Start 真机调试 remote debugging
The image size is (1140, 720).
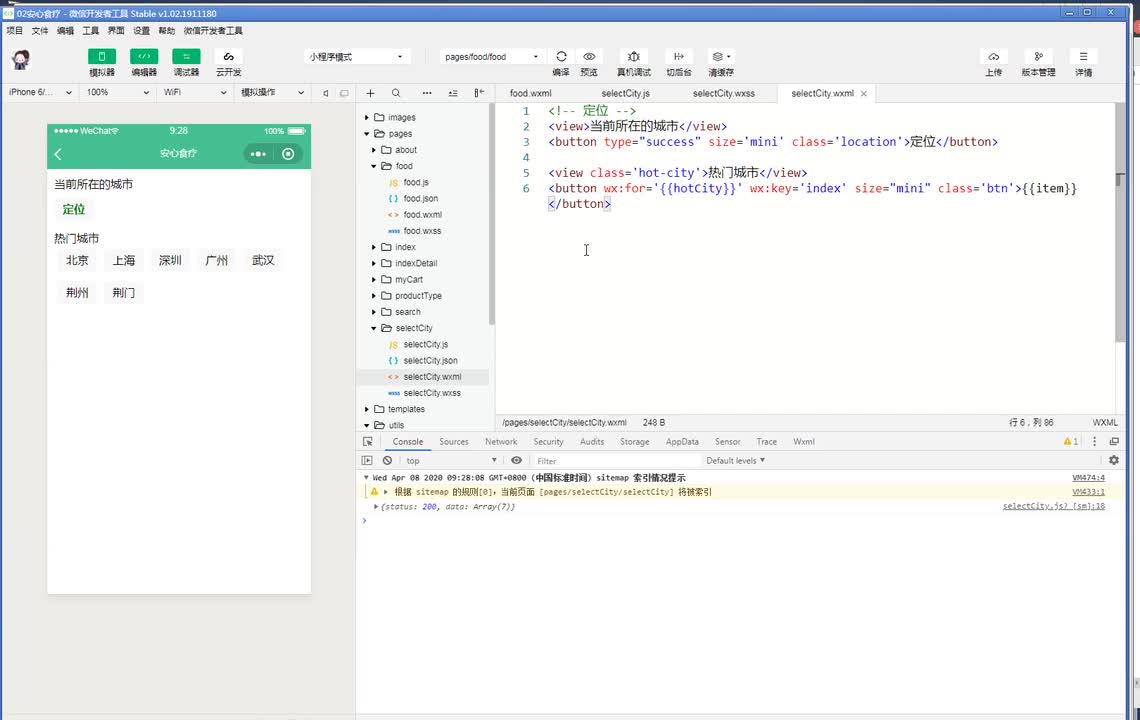633,57
